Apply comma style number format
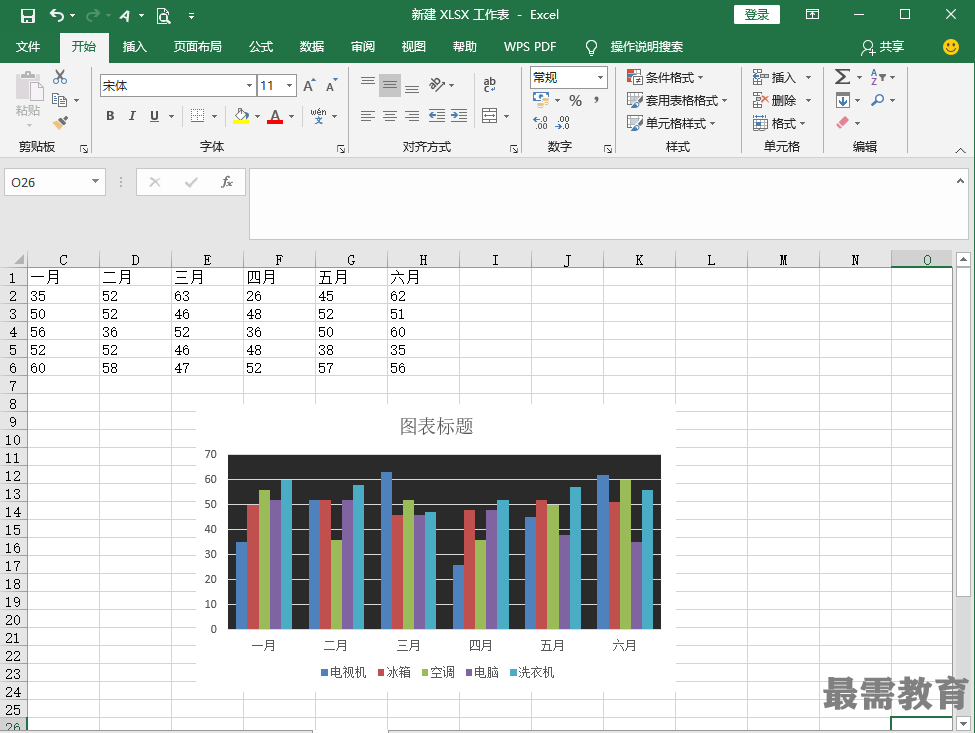Viewport: 975px width, 733px height. [596, 100]
